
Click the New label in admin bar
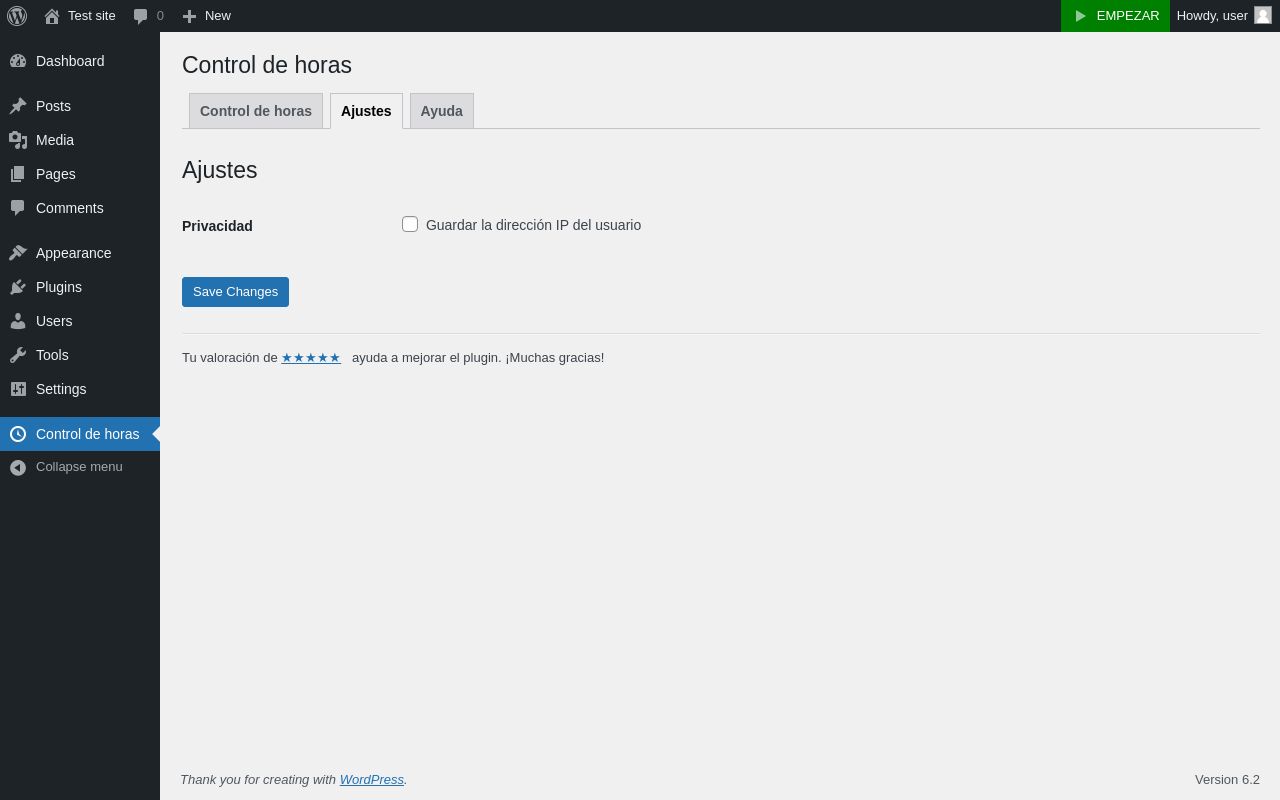point(218,16)
